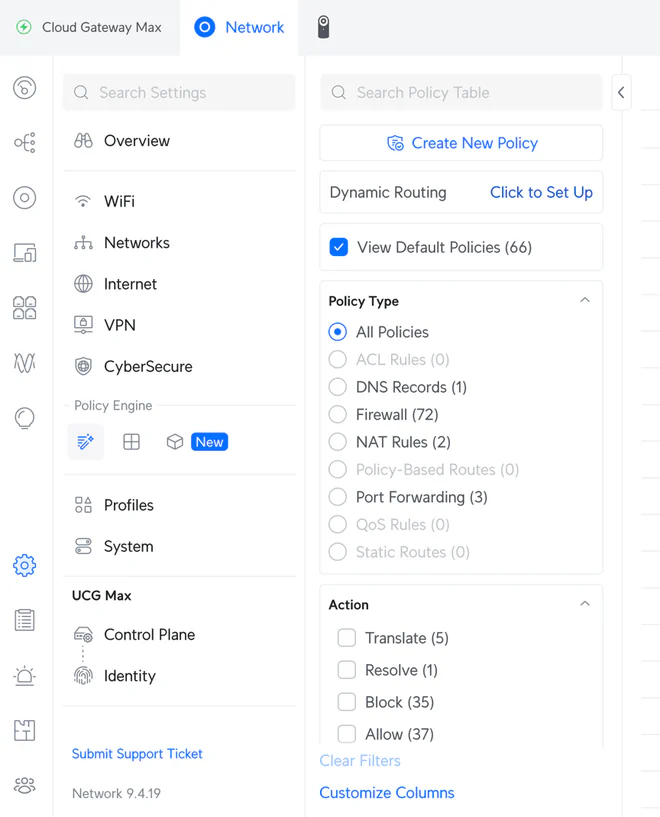The image size is (660, 817).
Task: Collapse the Action filter section
Action: coord(584,604)
